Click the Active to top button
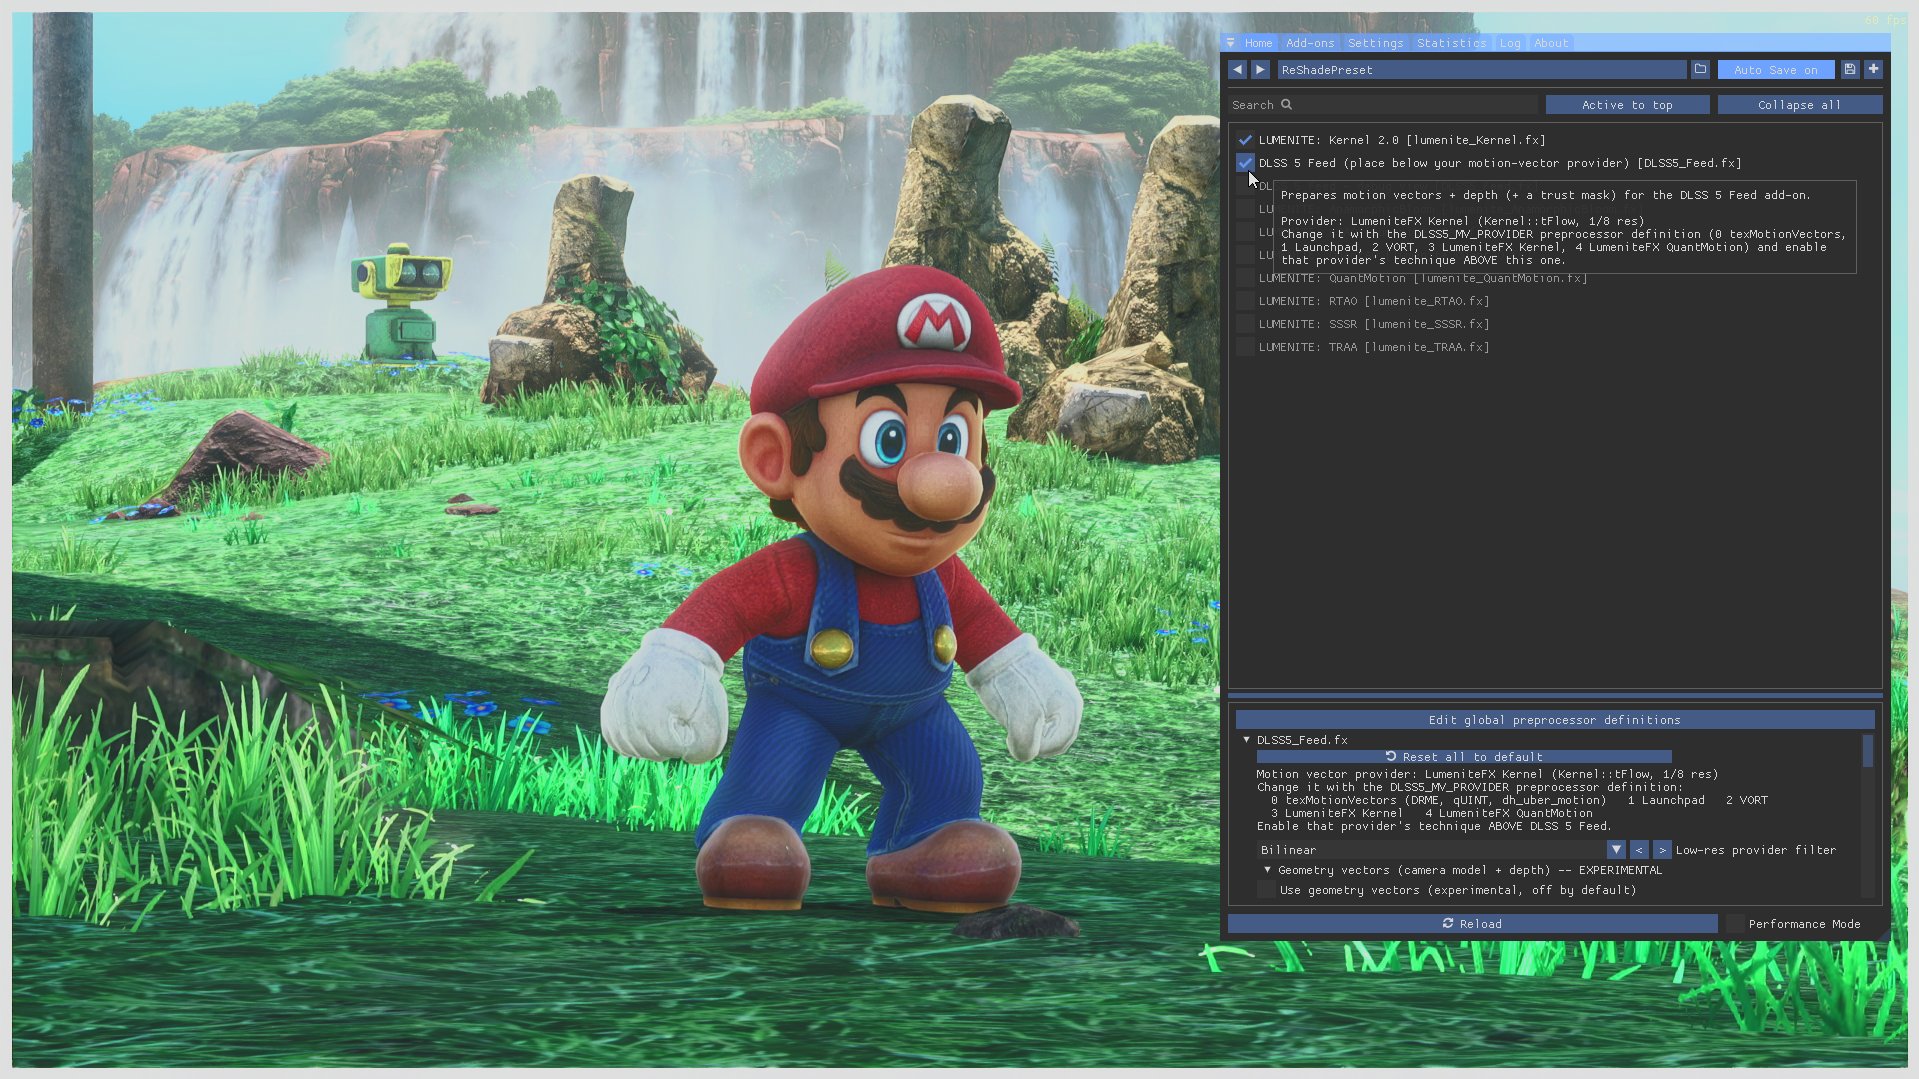The width and height of the screenshot is (1919, 1079). (x=1627, y=105)
